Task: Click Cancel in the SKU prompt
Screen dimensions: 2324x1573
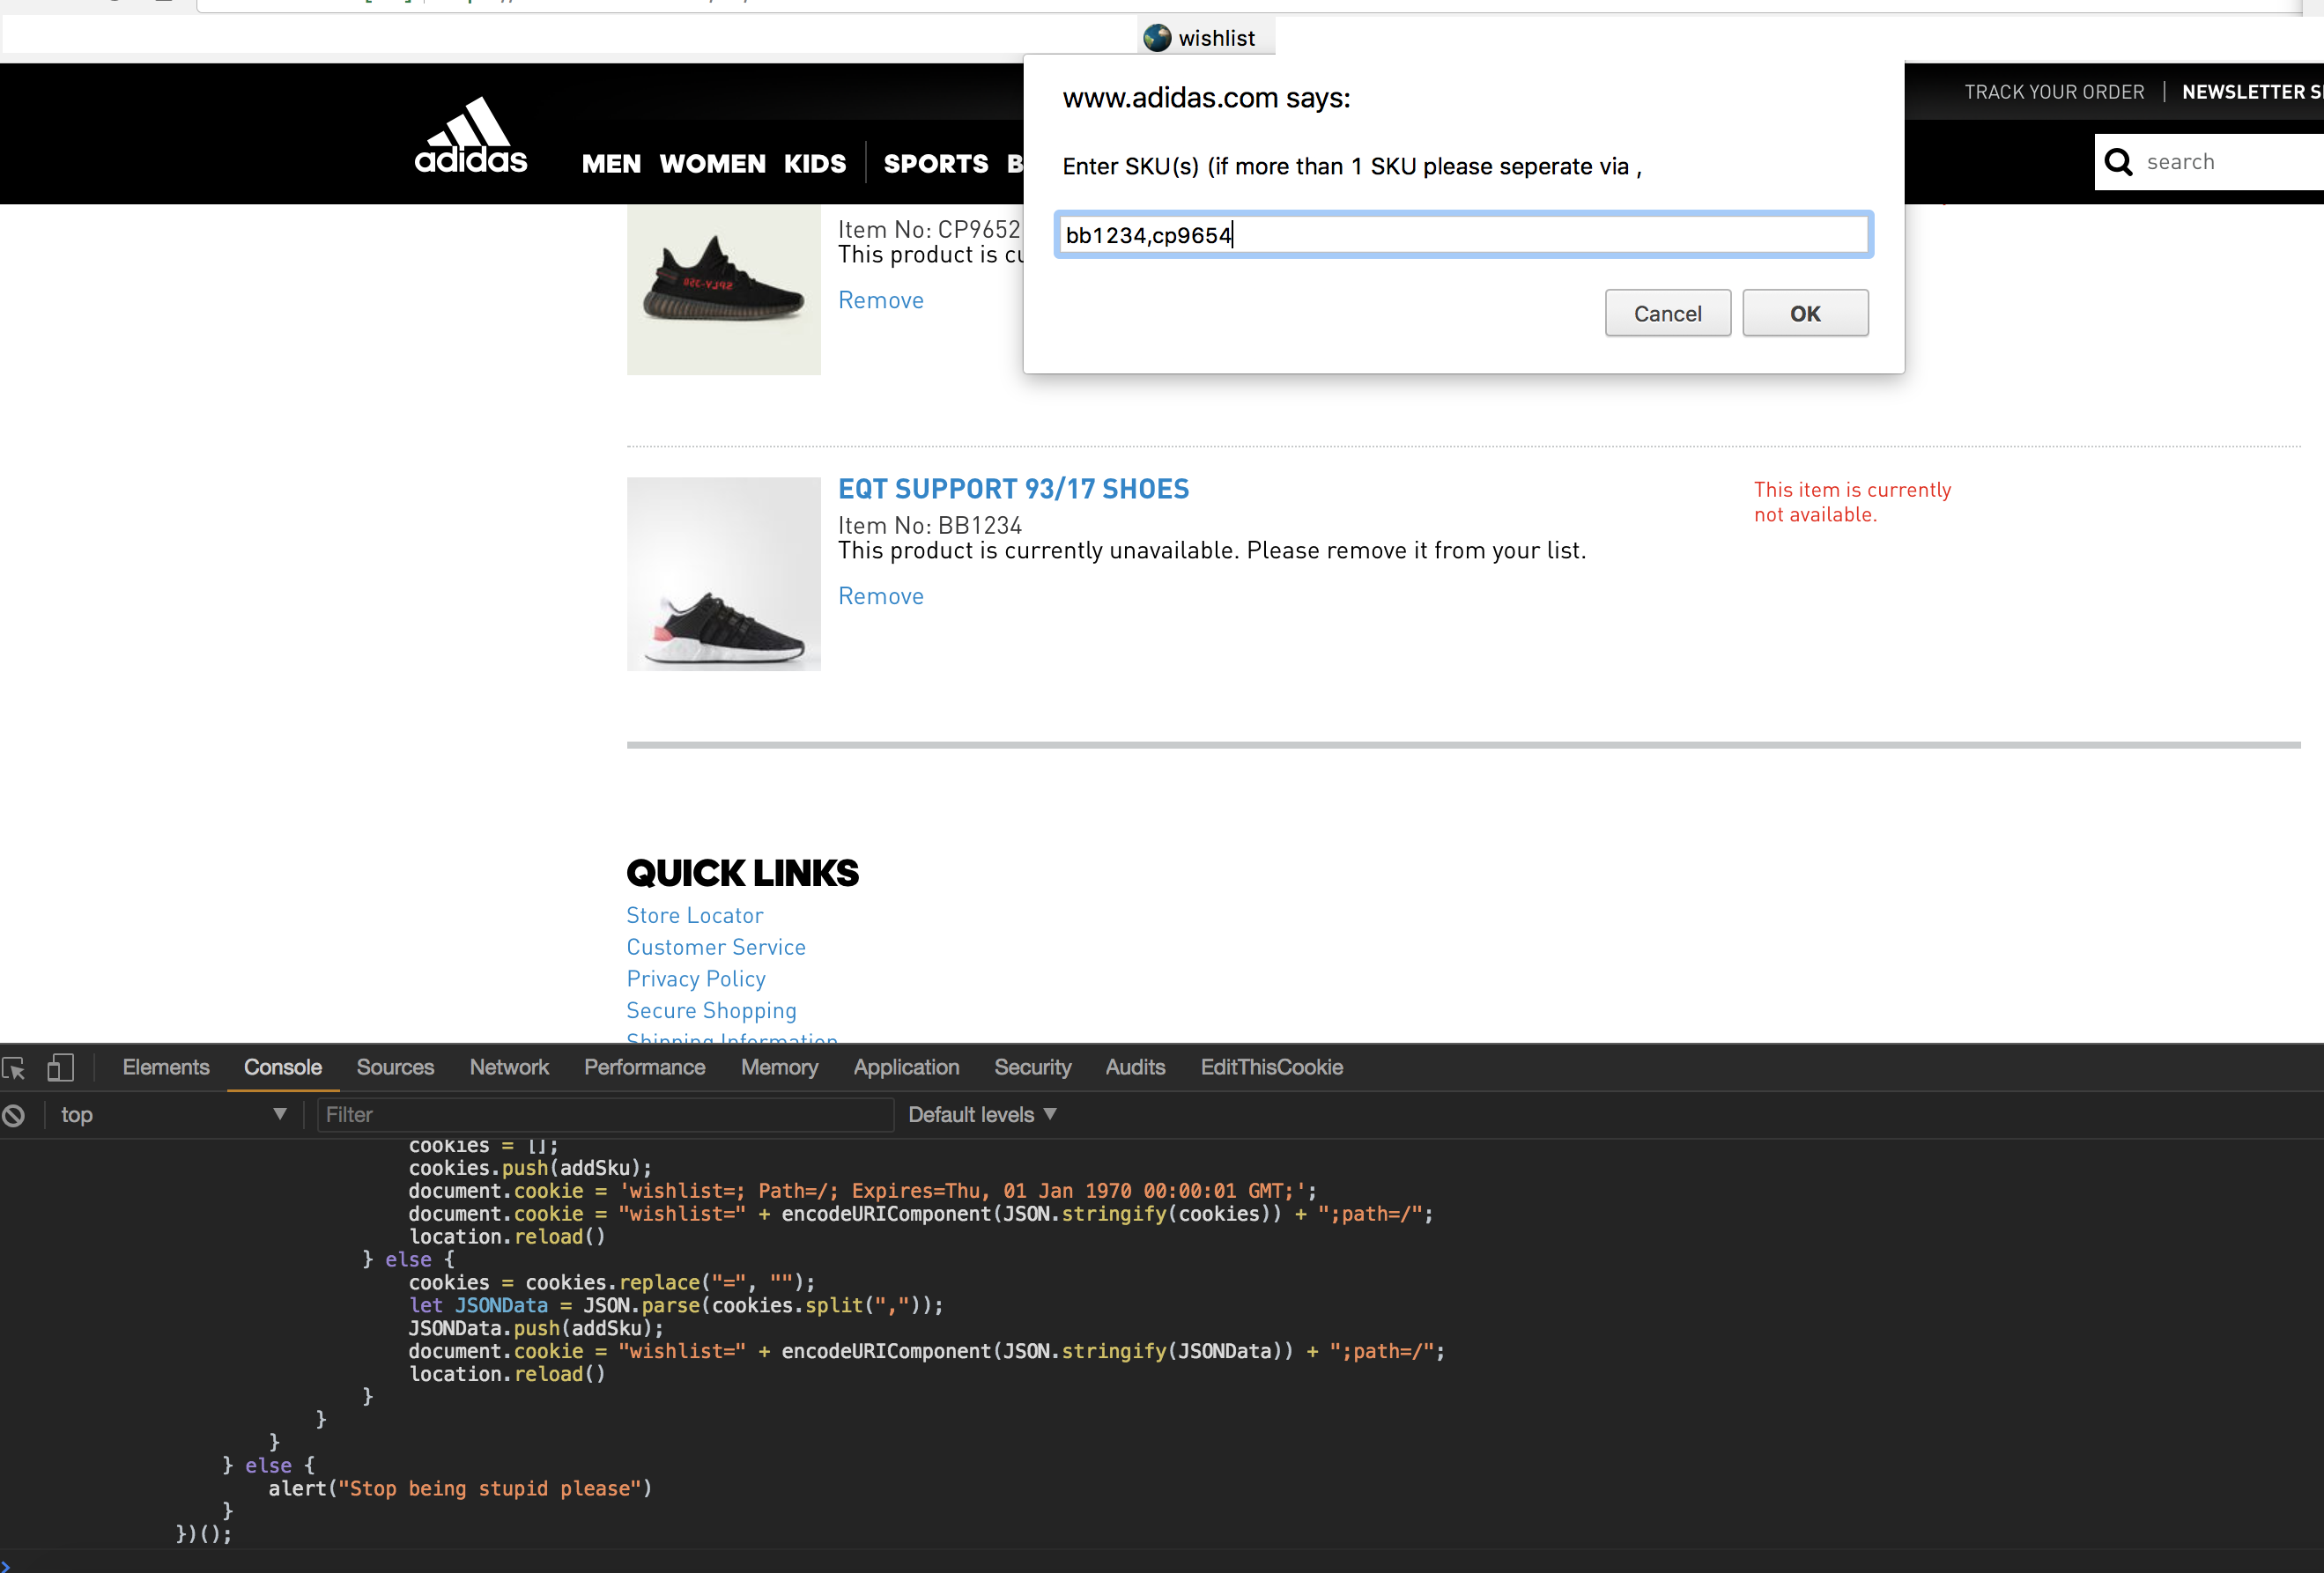Action: [1667, 313]
